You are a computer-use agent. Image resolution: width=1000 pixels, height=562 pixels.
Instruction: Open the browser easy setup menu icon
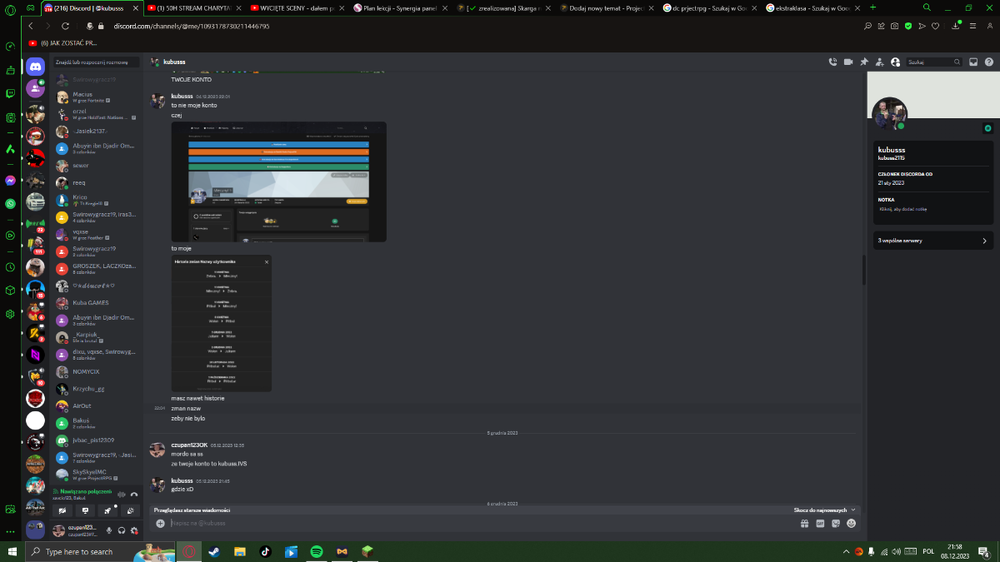click(973, 26)
